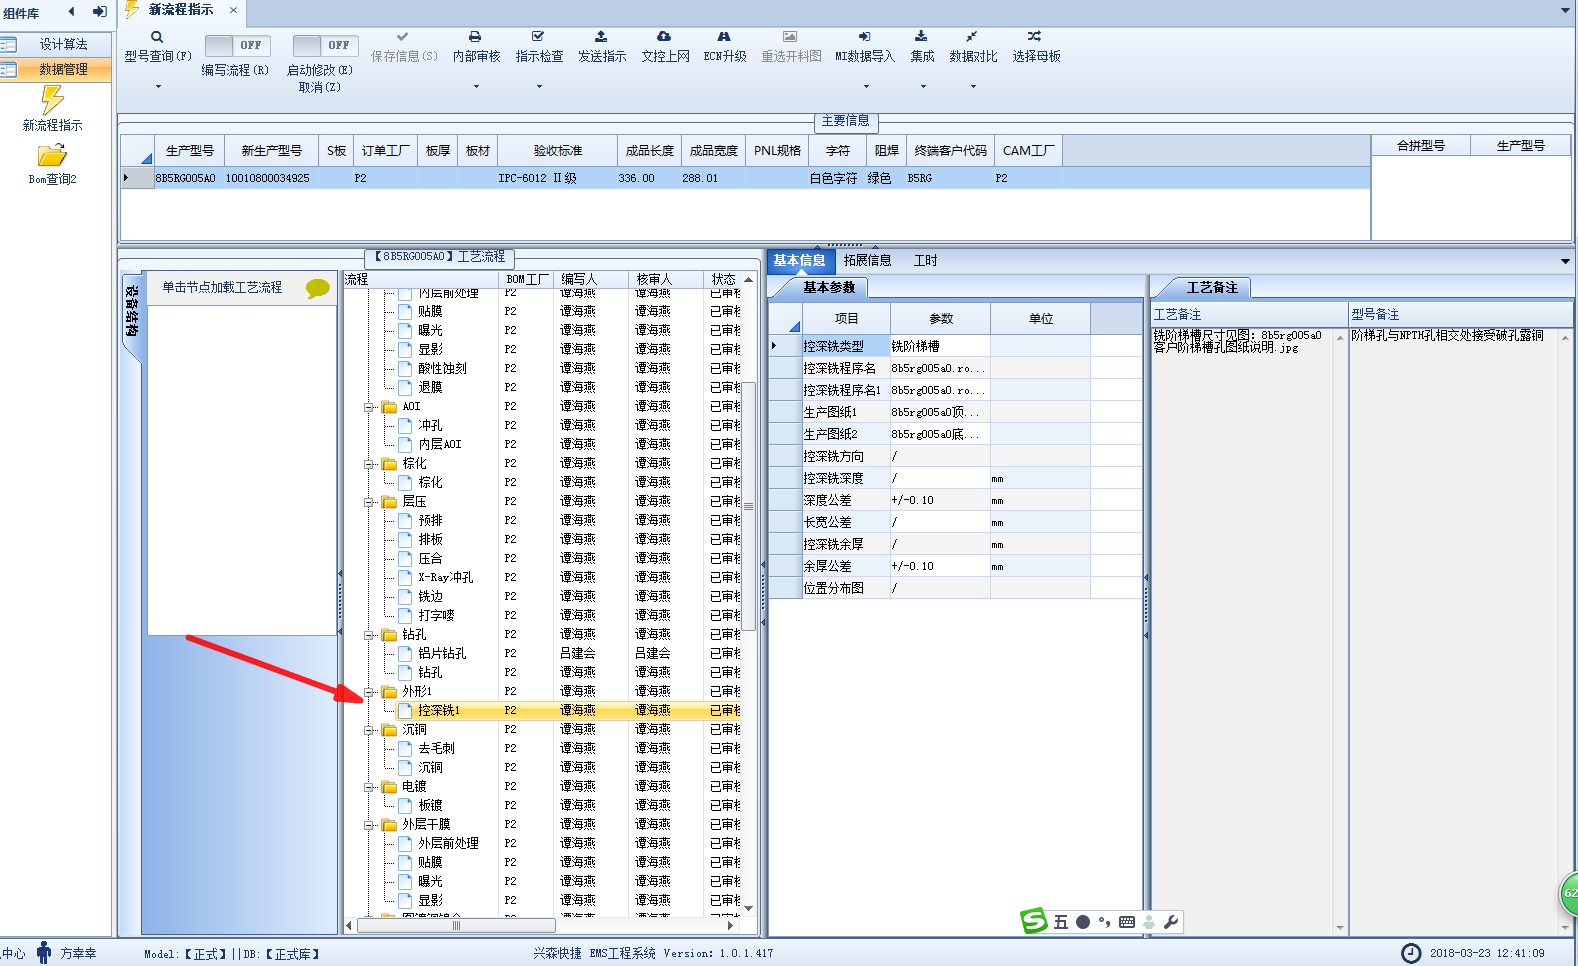This screenshot has width=1578, height=966.
Task: Collapse the 钻孔 tree node
Action: (x=369, y=635)
